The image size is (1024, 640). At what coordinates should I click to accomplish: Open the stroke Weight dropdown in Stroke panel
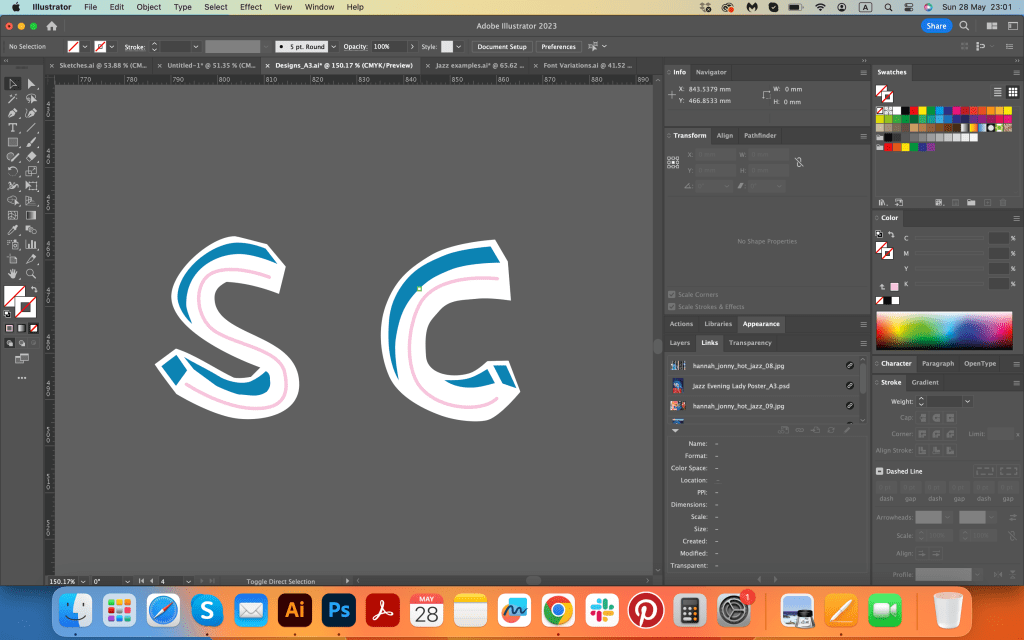[967, 401]
